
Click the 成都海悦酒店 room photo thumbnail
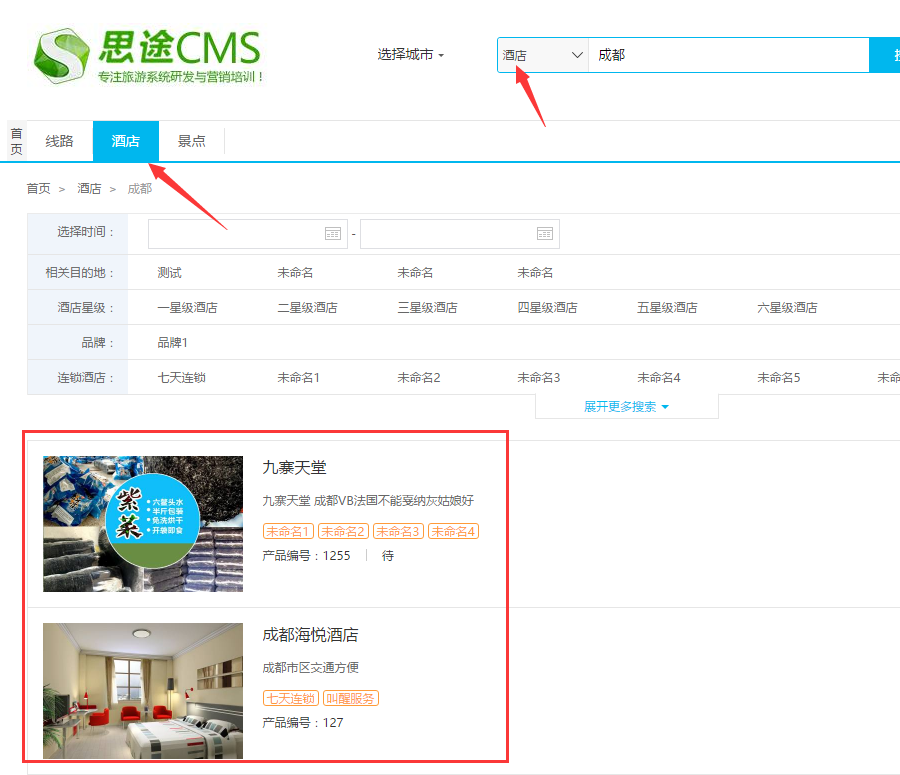tap(143, 690)
